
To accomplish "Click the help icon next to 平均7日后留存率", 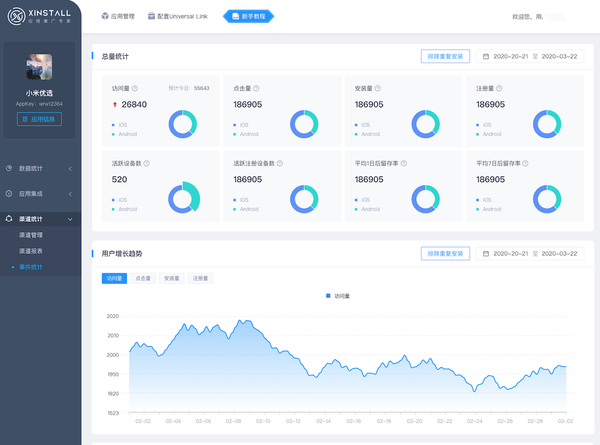I will [525, 163].
